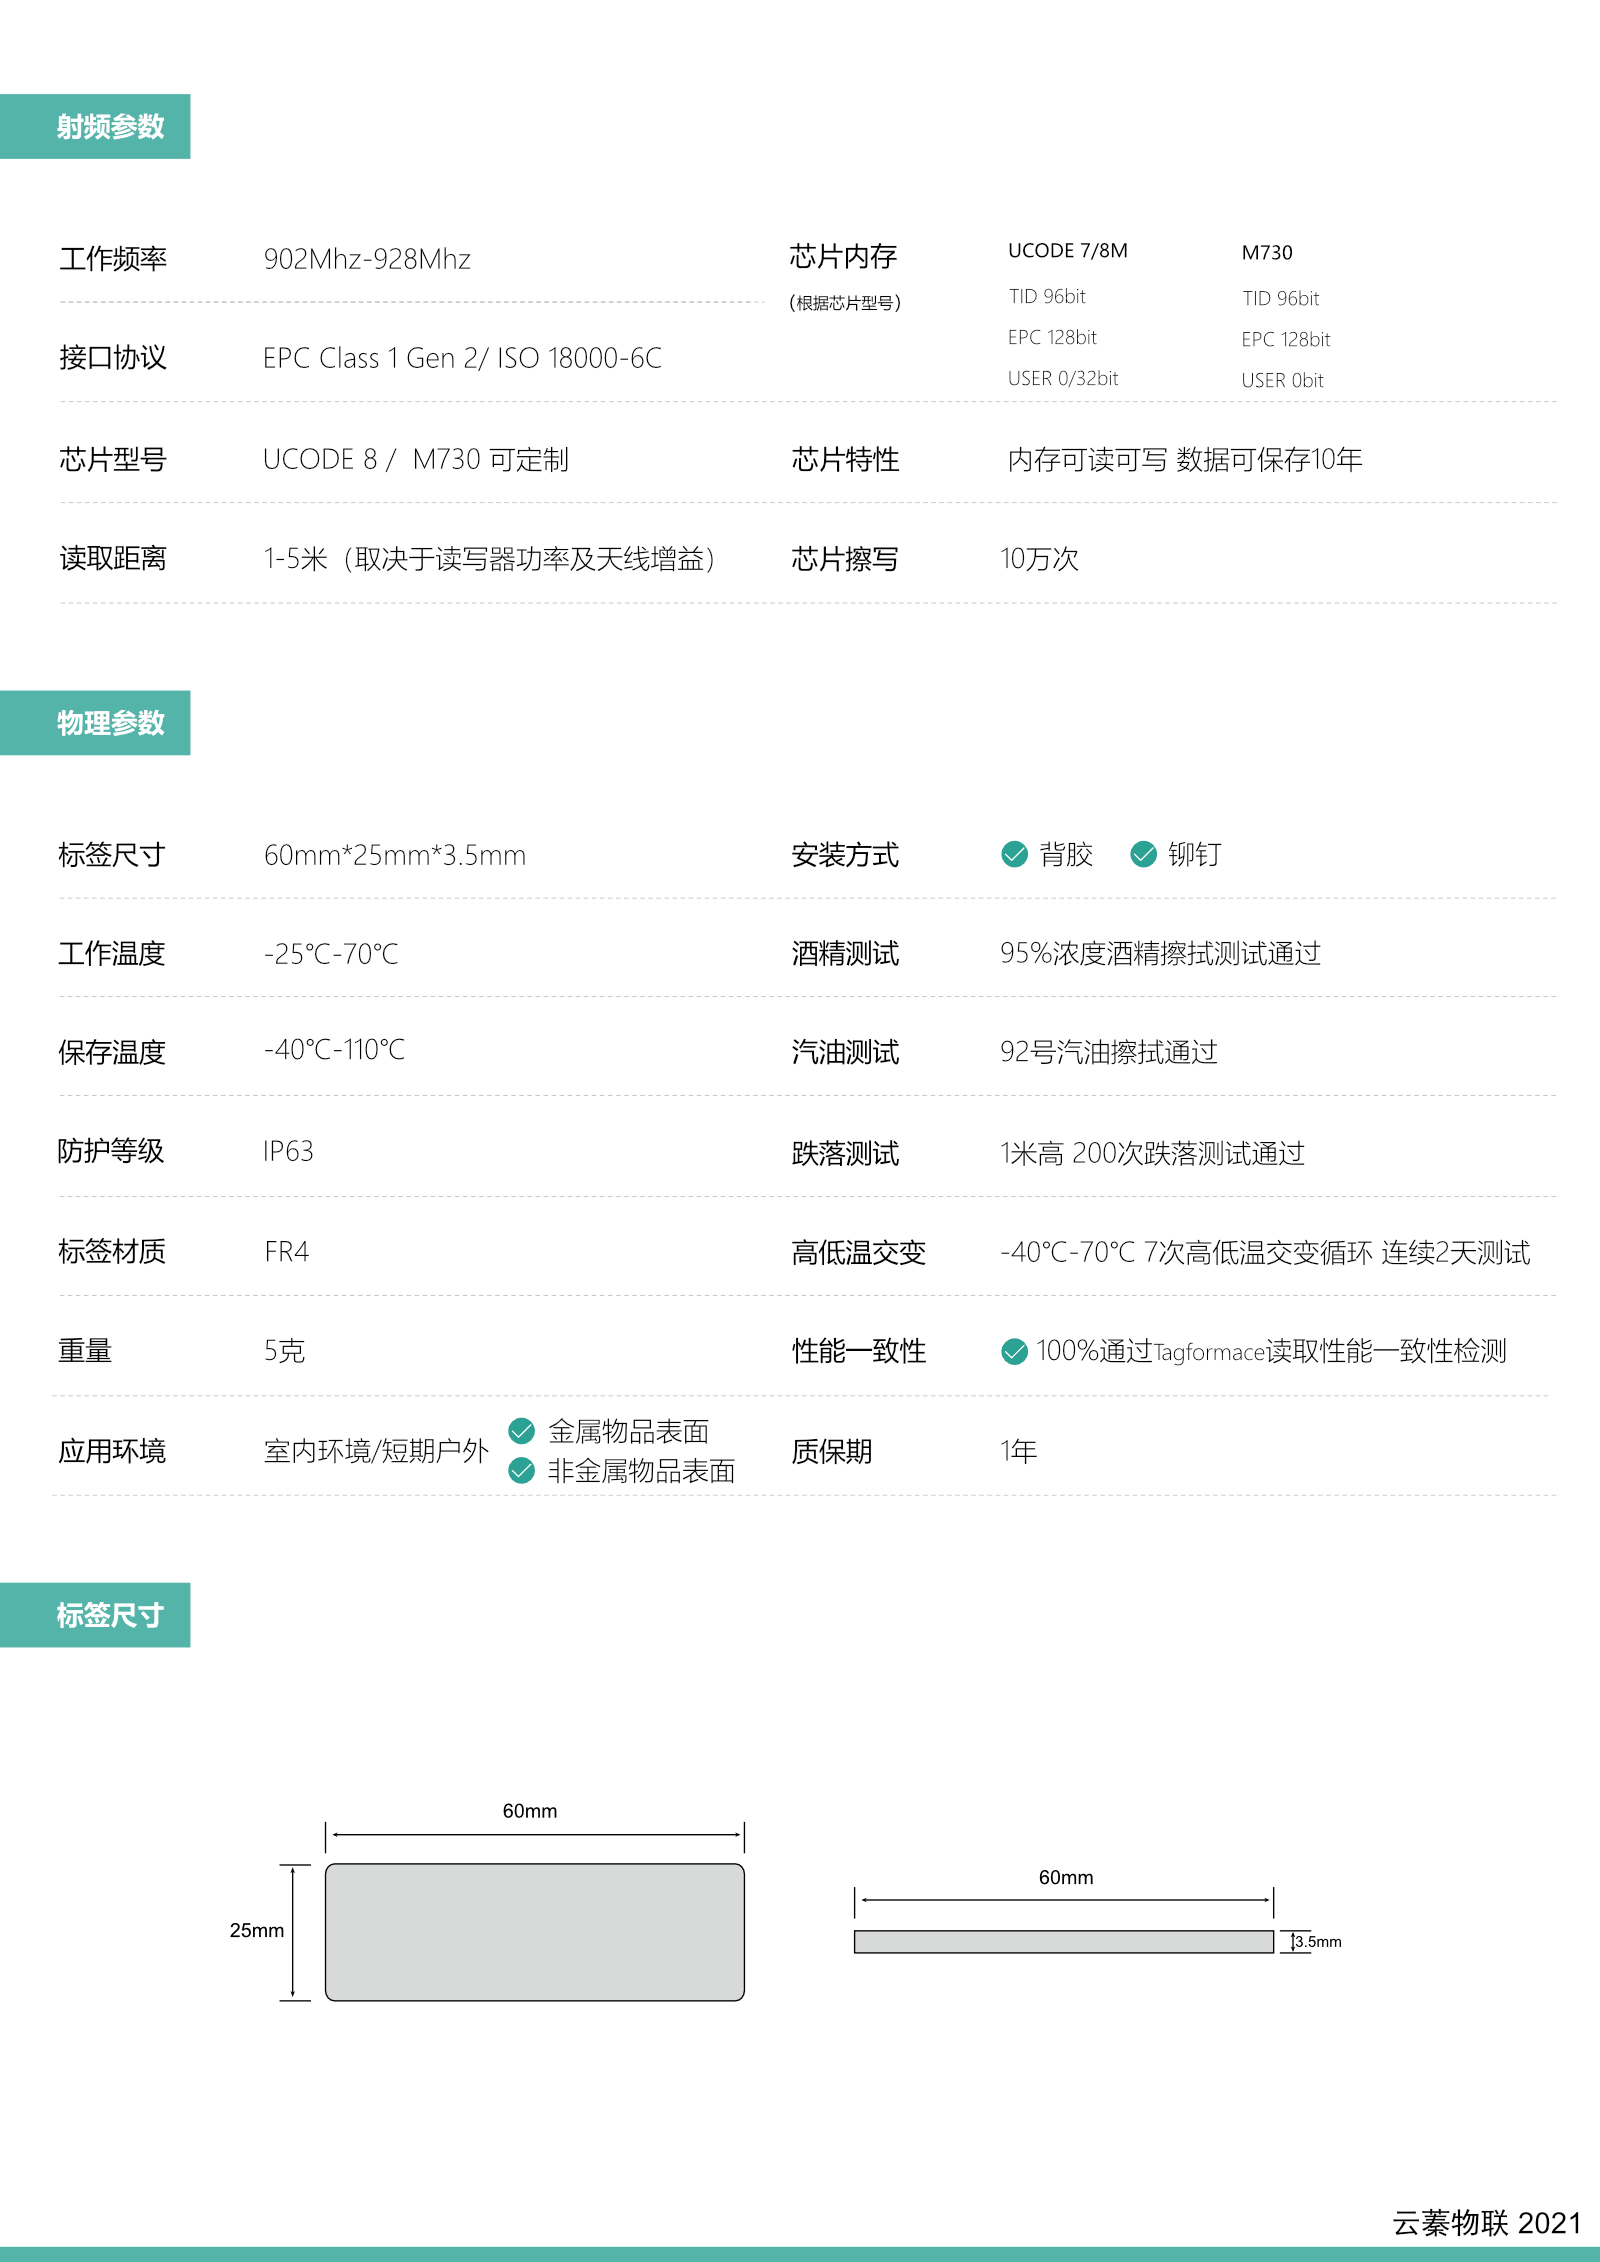Click EPC 128bit under M730
1600x2262 pixels.
pyautogui.click(x=1285, y=339)
